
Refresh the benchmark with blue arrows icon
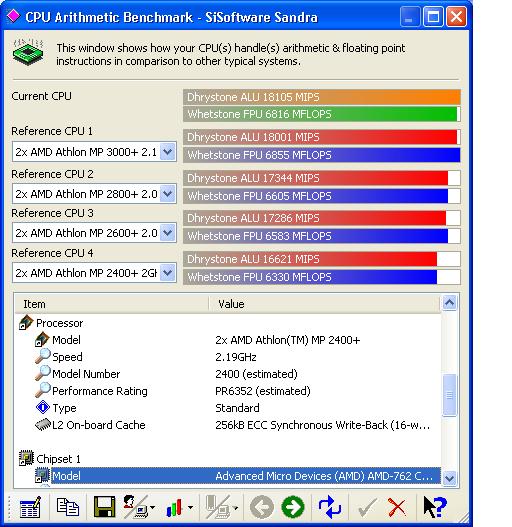(x=330, y=507)
